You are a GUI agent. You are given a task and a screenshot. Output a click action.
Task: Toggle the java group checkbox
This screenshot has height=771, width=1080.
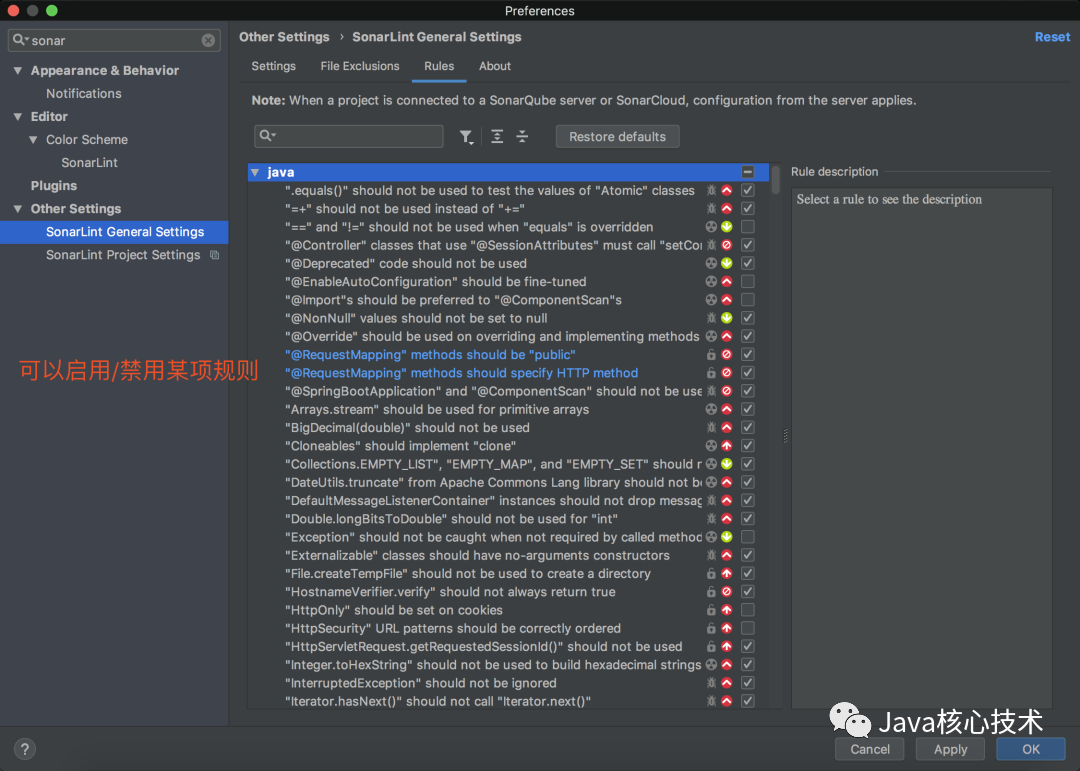pos(747,172)
